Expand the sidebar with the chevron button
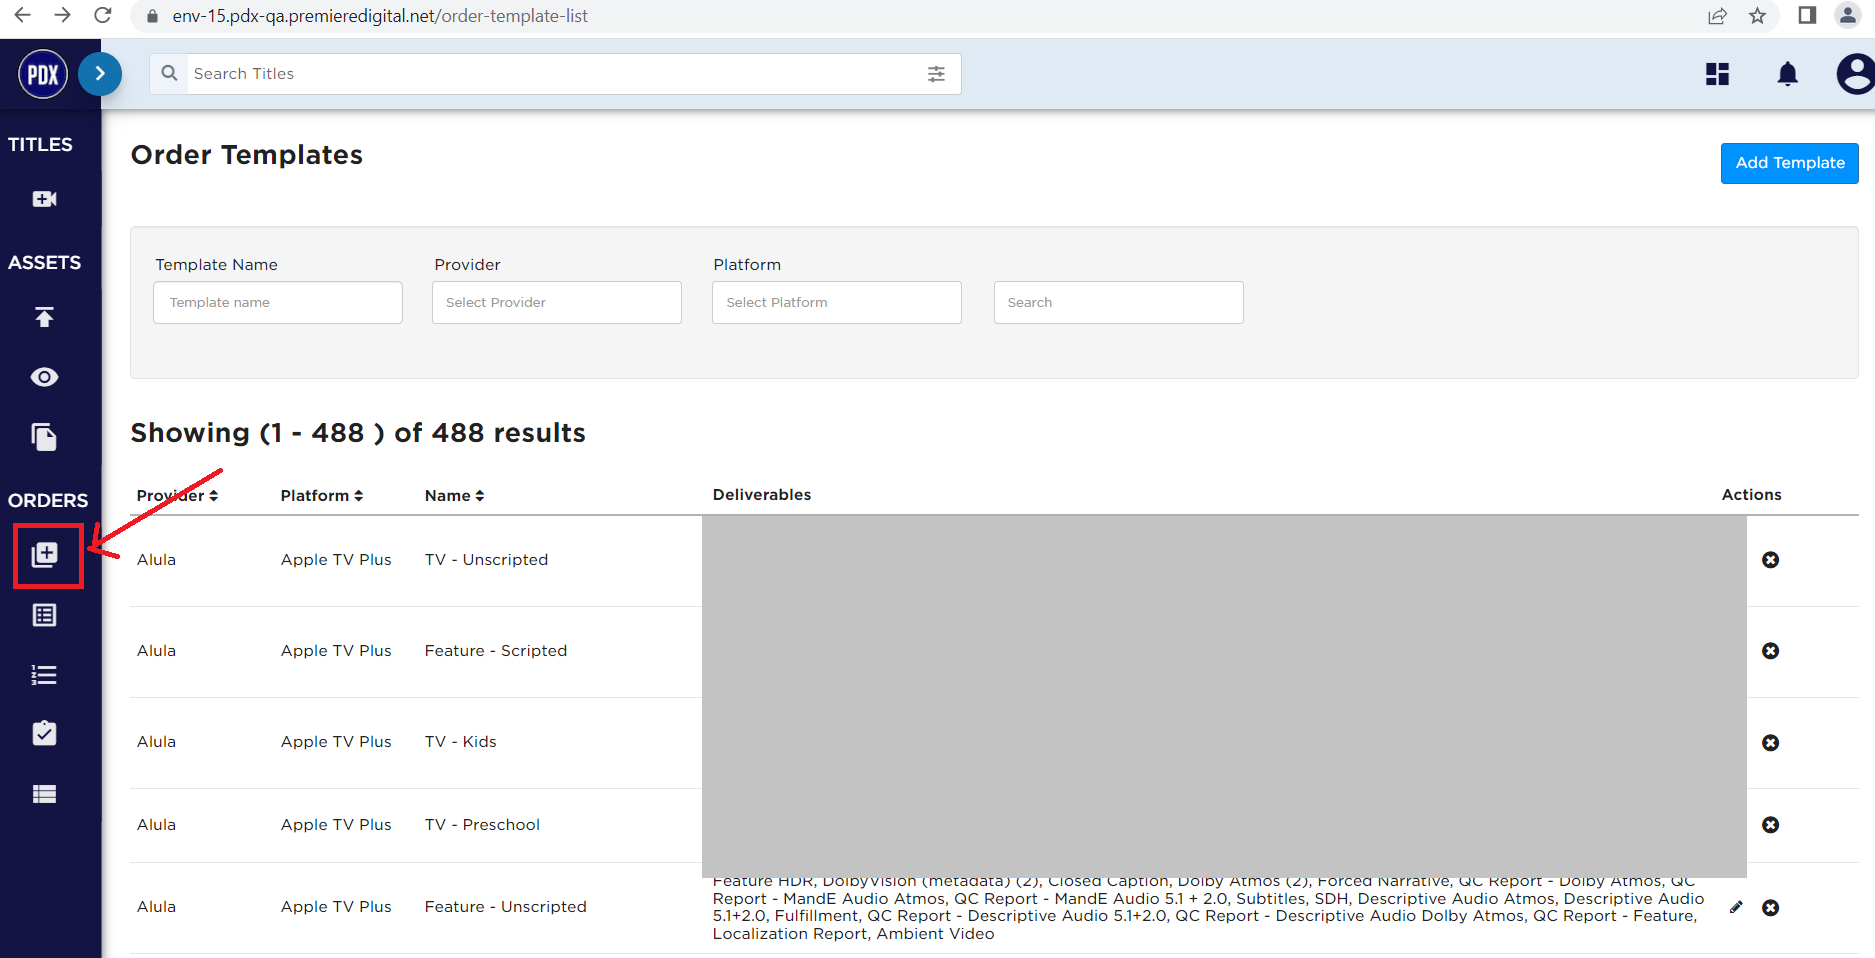 pos(100,74)
